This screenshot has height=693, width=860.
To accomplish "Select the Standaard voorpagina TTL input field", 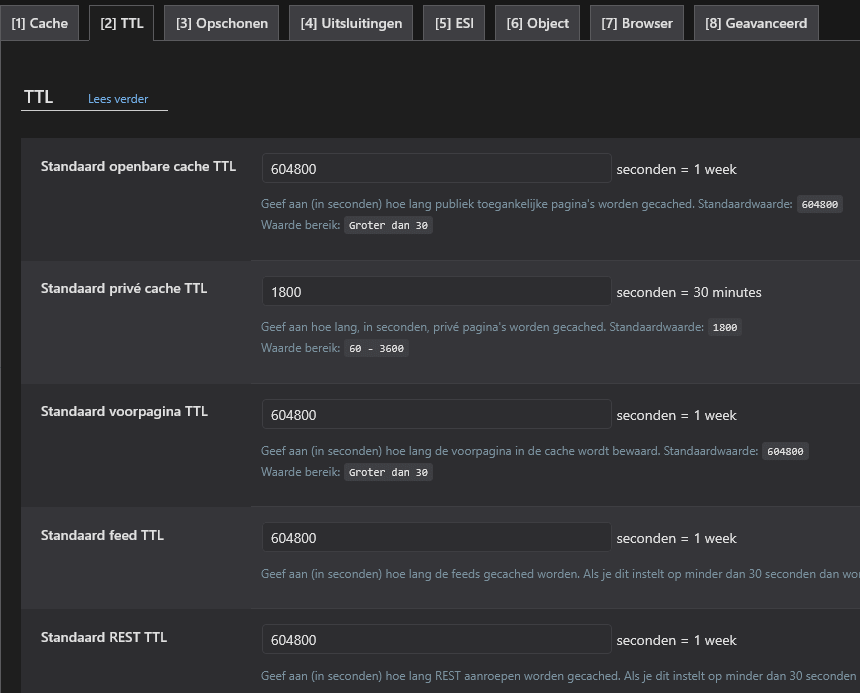I will pos(436,415).
